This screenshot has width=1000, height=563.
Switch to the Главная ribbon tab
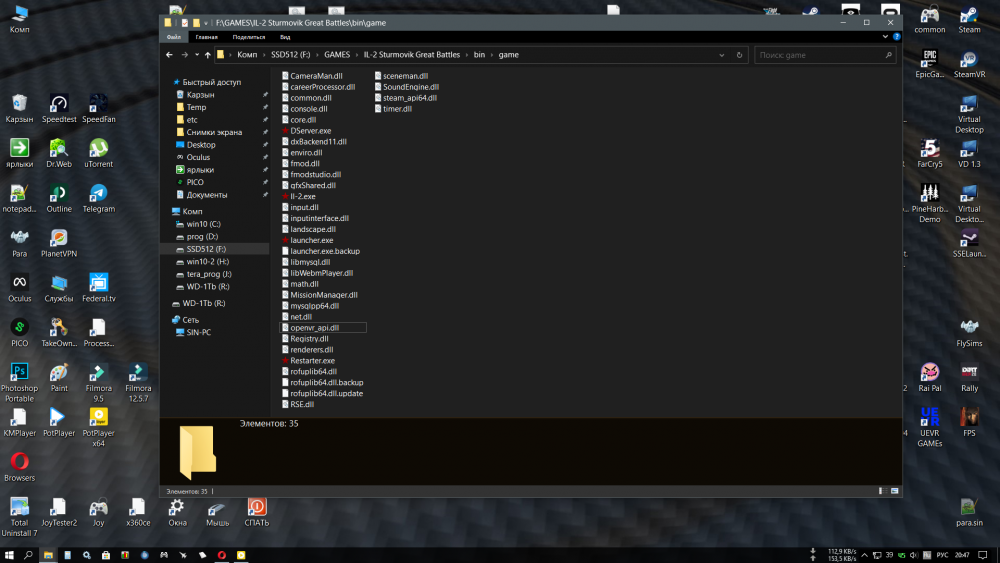(x=207, y=37)
